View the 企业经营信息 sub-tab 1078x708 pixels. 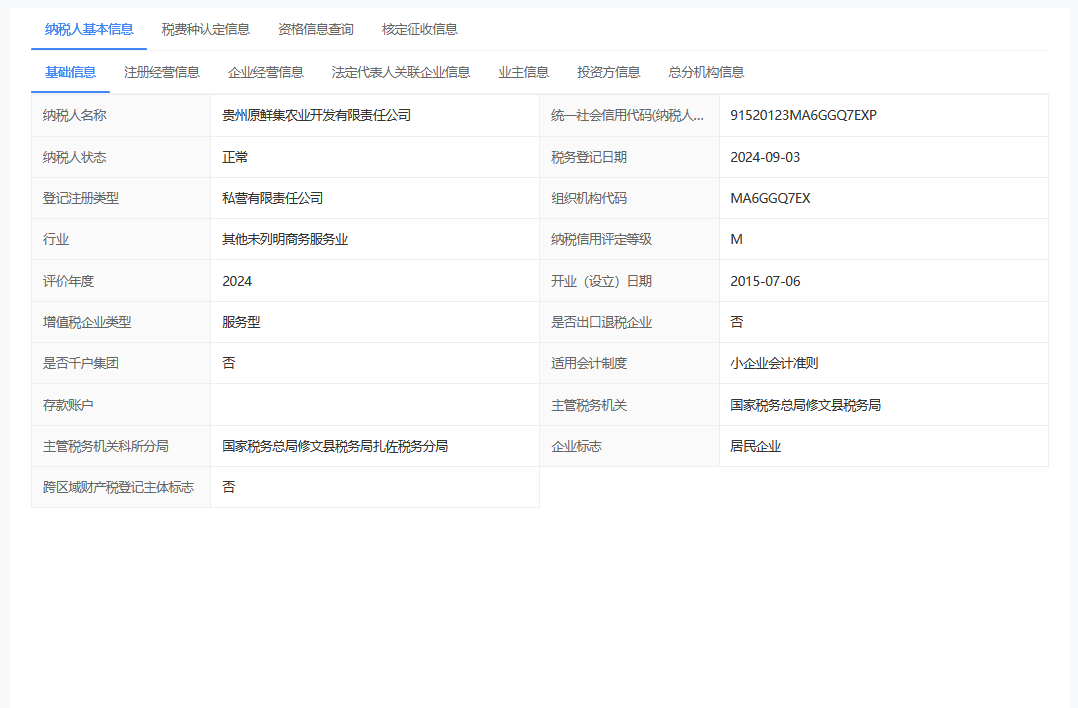point(266,72)
